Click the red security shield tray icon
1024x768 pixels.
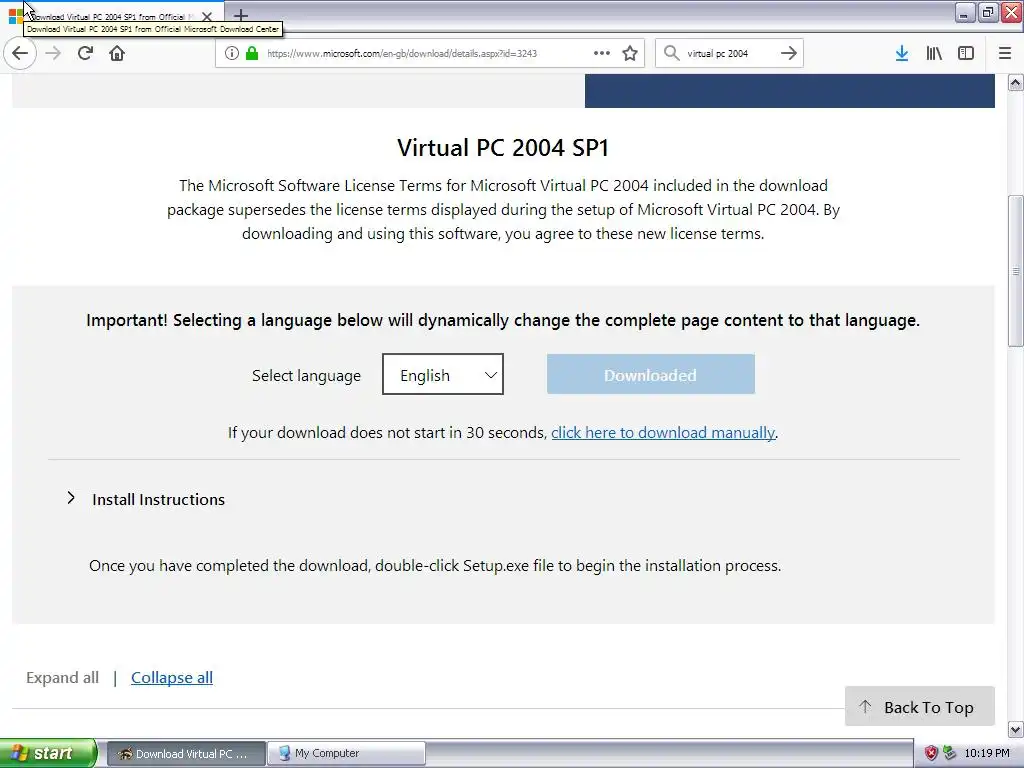(x=931, y=754)
